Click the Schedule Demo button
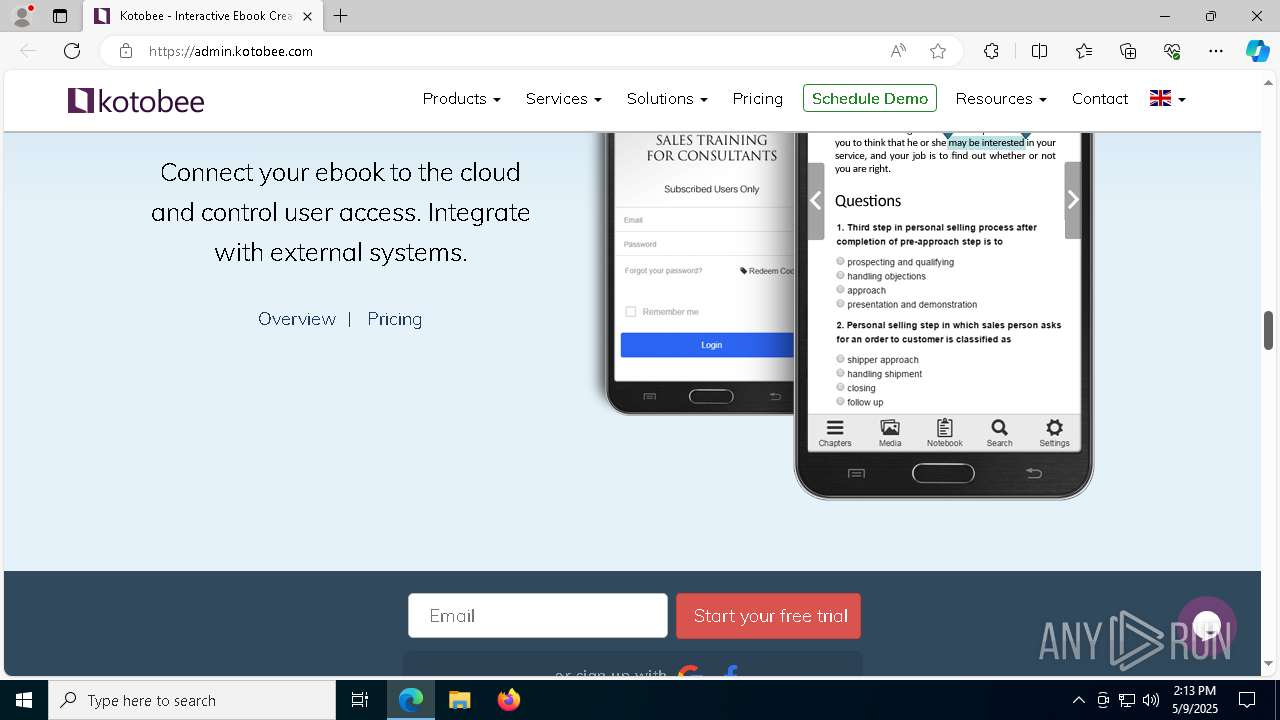The image size is (1280, 720). [870, 98]
